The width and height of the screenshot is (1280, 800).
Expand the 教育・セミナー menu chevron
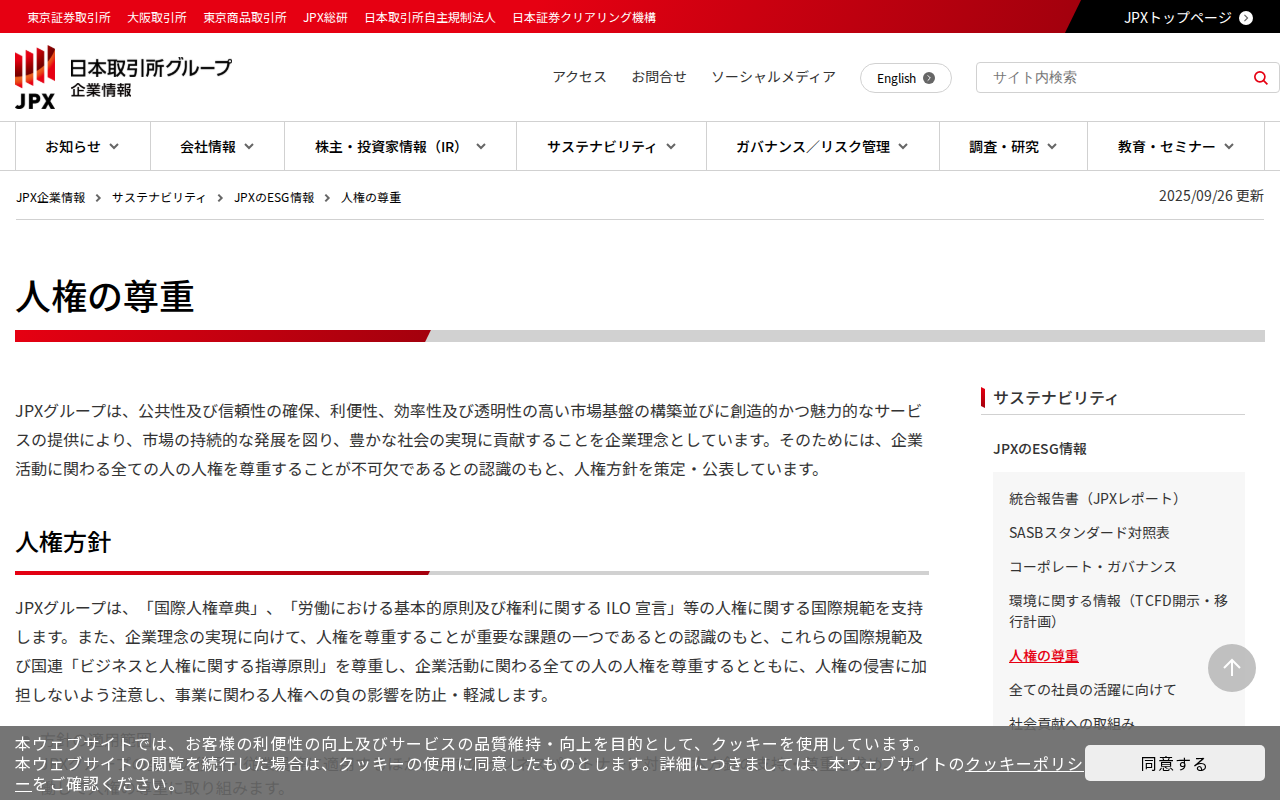pyautogui.click(x=1229, y=147)
